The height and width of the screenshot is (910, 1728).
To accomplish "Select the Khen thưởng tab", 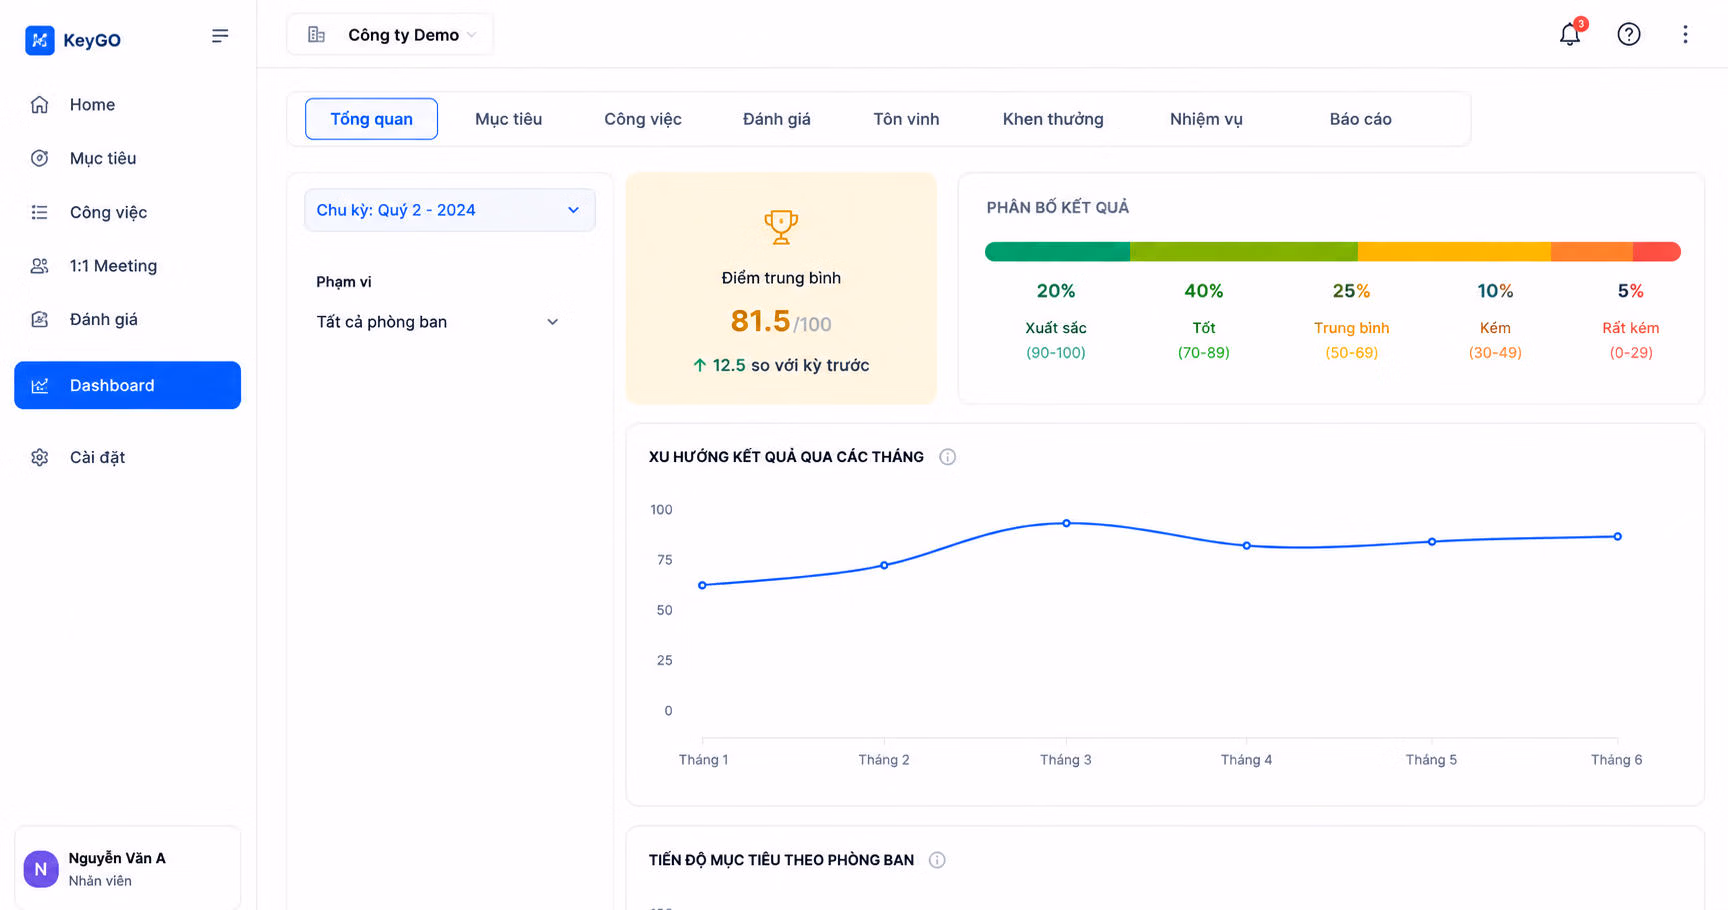I will (1053, 119).
